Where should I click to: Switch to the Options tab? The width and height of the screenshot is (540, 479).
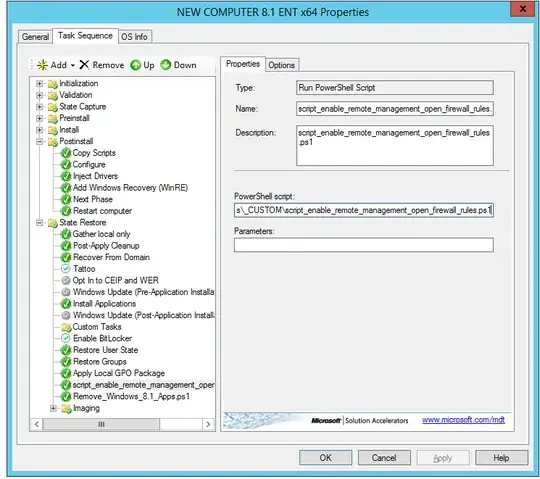[281, 65]
